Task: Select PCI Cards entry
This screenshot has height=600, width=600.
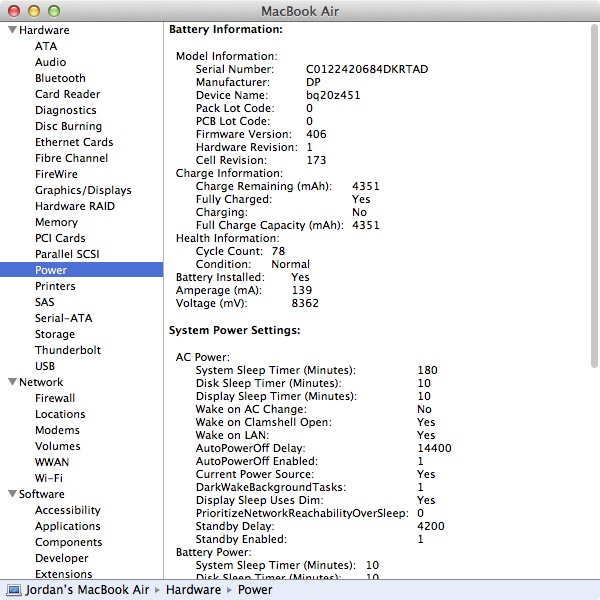Action: coord(60,238)
